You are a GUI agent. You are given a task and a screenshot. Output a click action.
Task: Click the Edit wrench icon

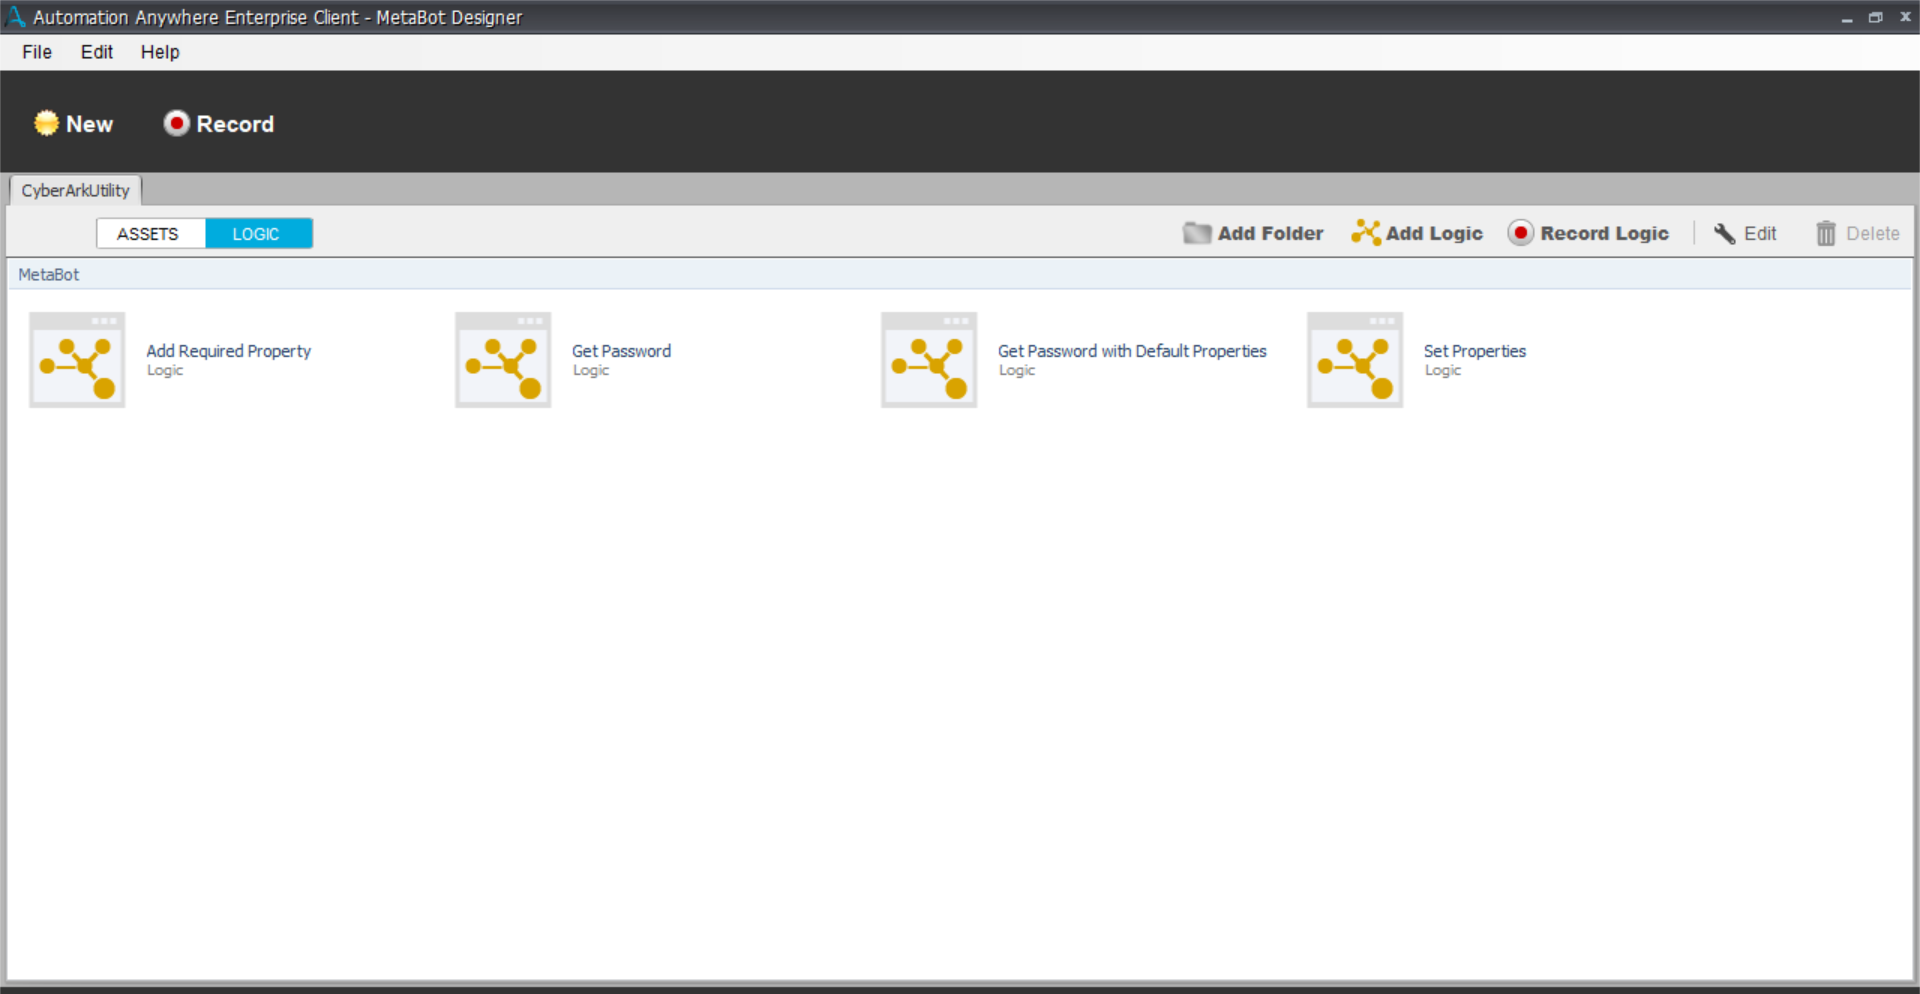(1725, 234)
